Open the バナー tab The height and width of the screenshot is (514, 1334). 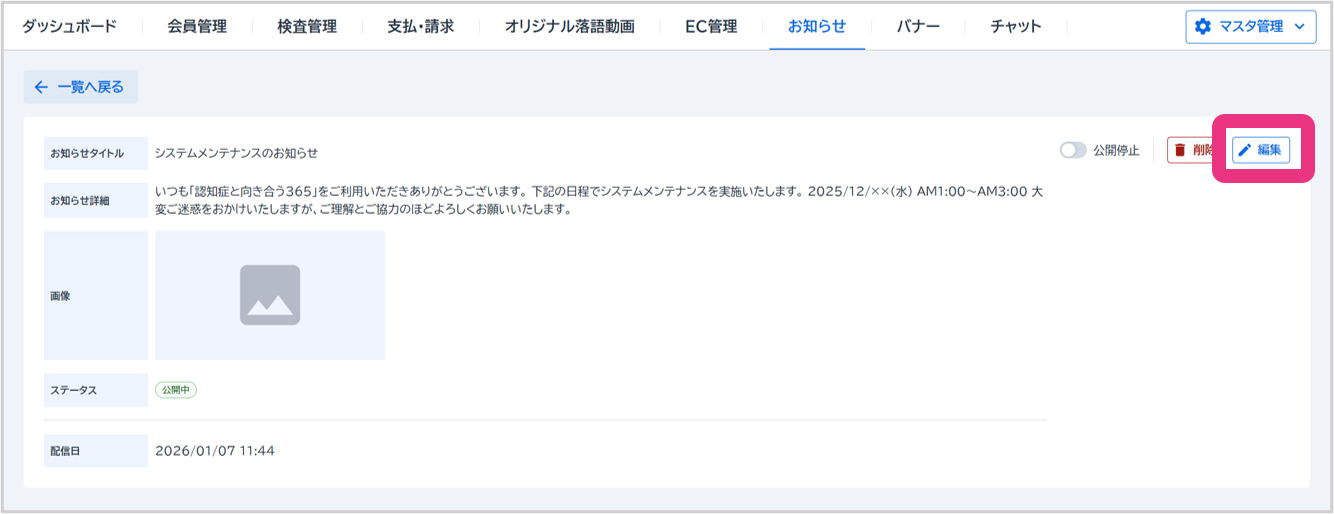click(x=918, y=27)
